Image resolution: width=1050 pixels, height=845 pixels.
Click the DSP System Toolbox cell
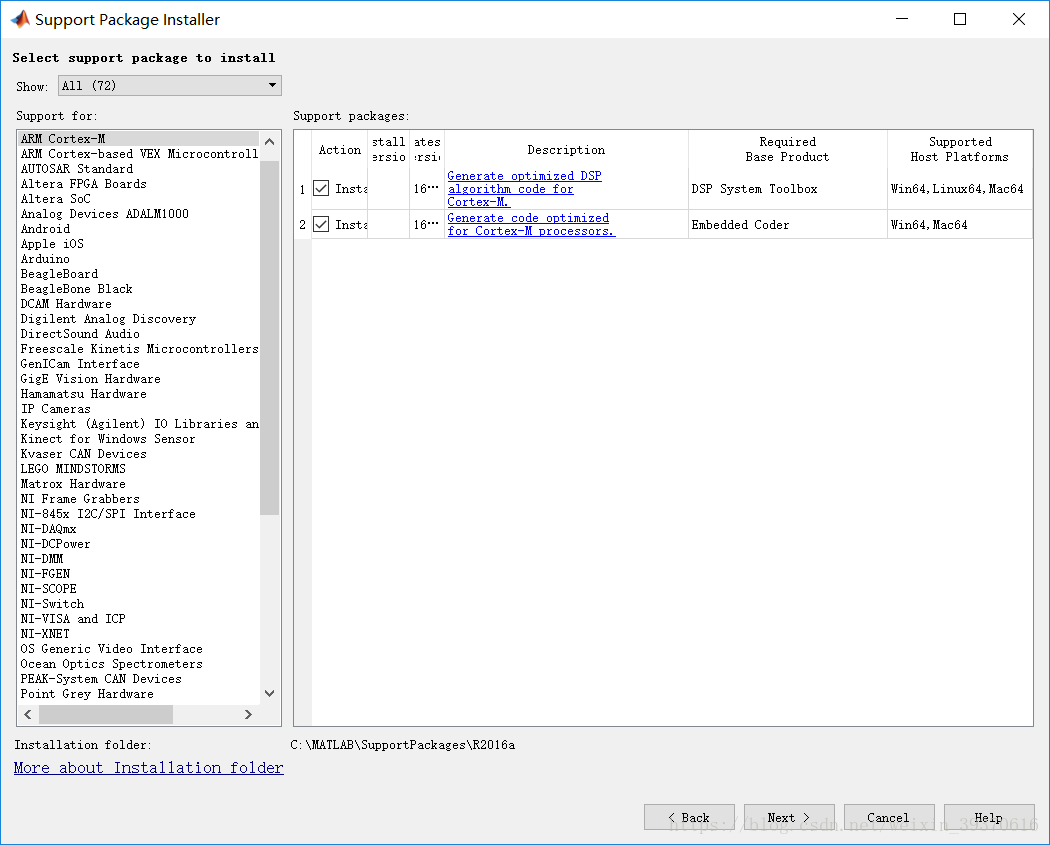788,189
